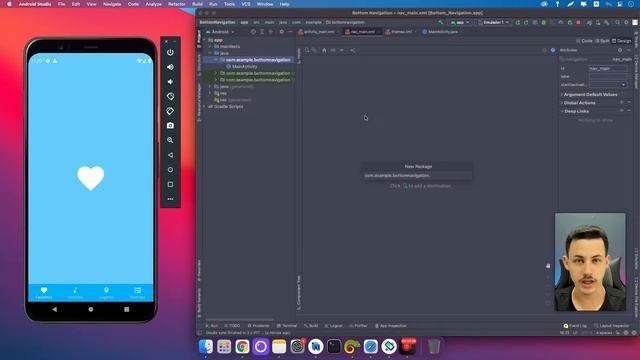This screenshot has height=360, width=640.
Task: Open the Emulator device dropdown
Action: pos(494,22)
